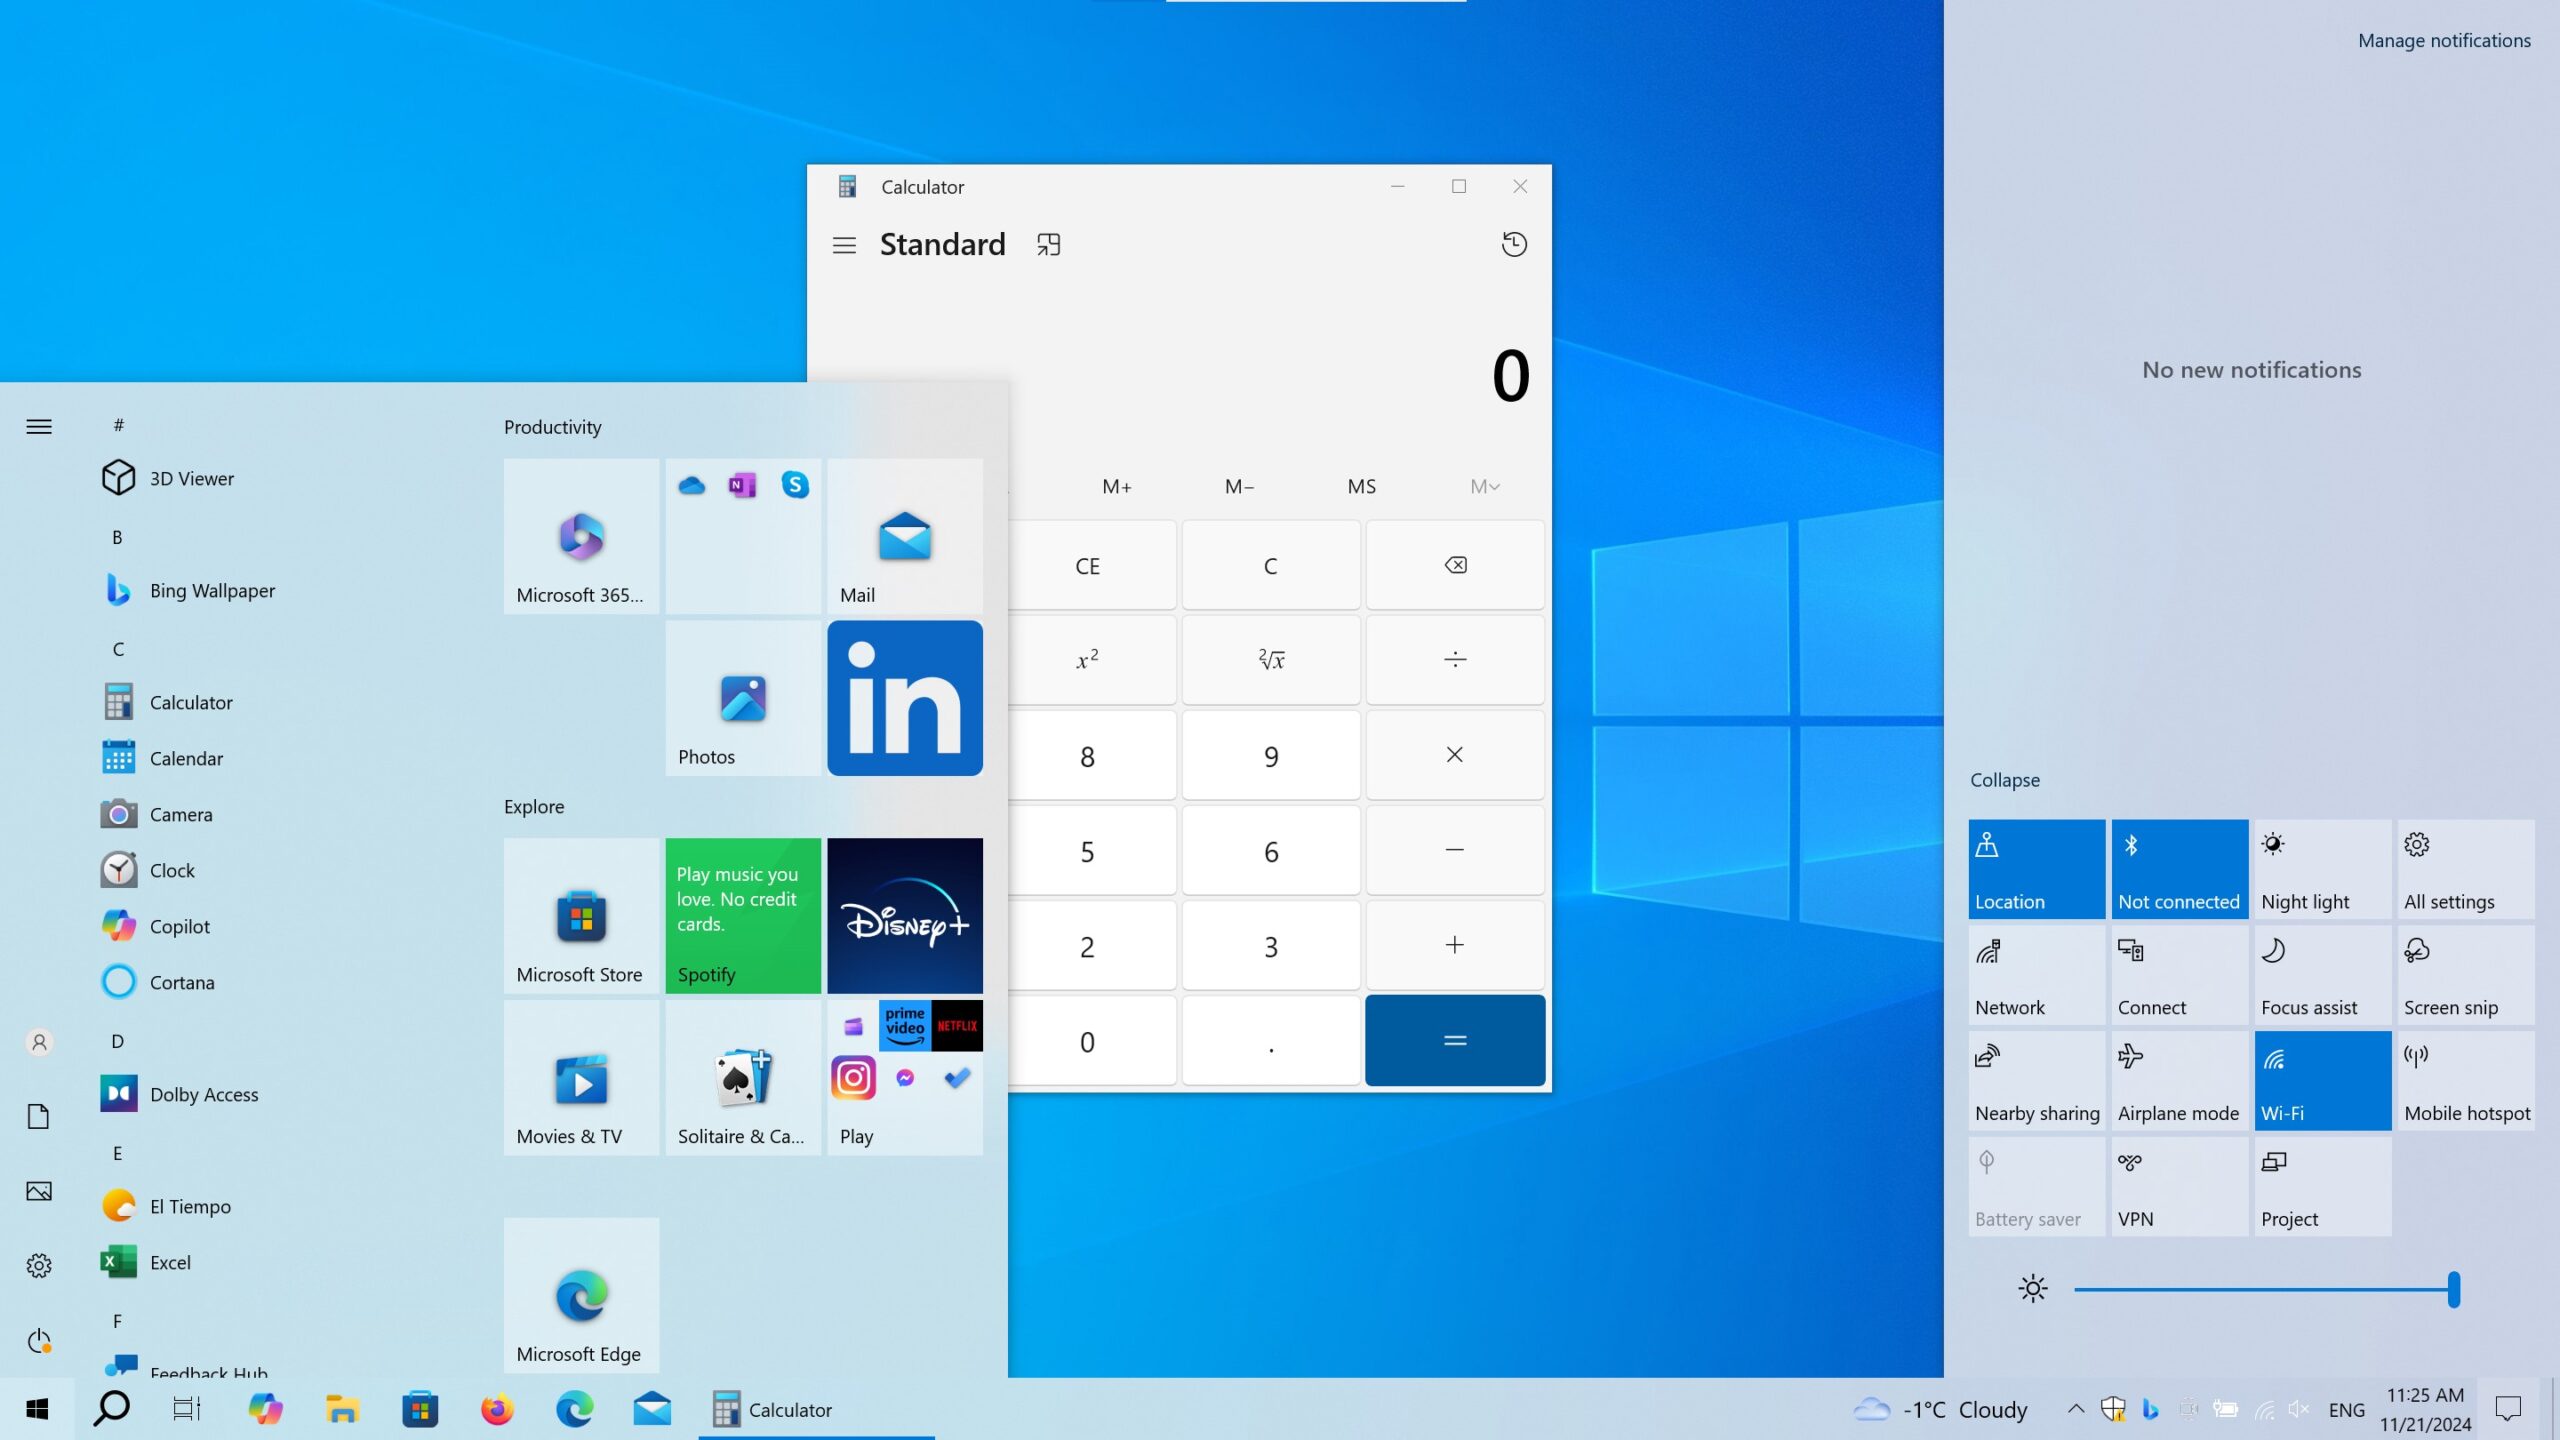
Task: Click the square root key in Calculator
Action: pos(1271,660)
